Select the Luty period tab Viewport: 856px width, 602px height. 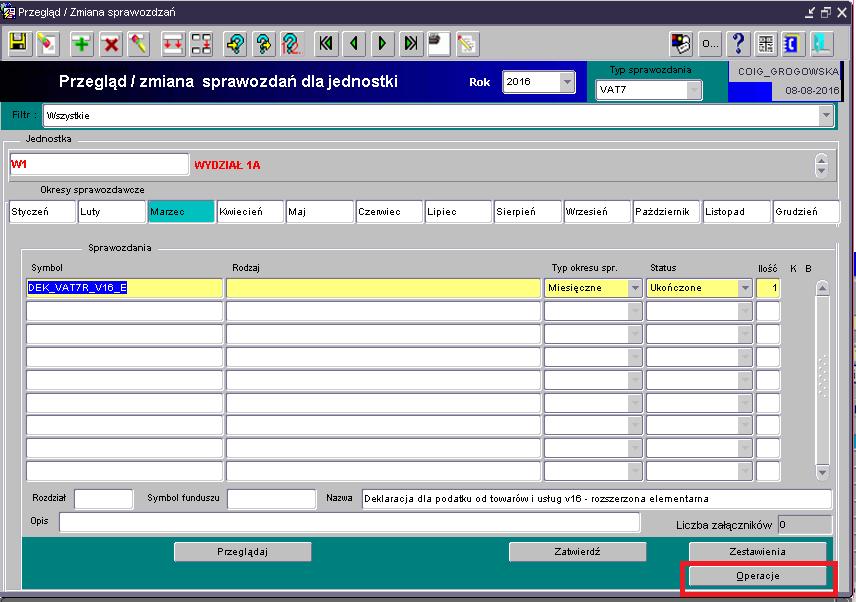[112, 212]
